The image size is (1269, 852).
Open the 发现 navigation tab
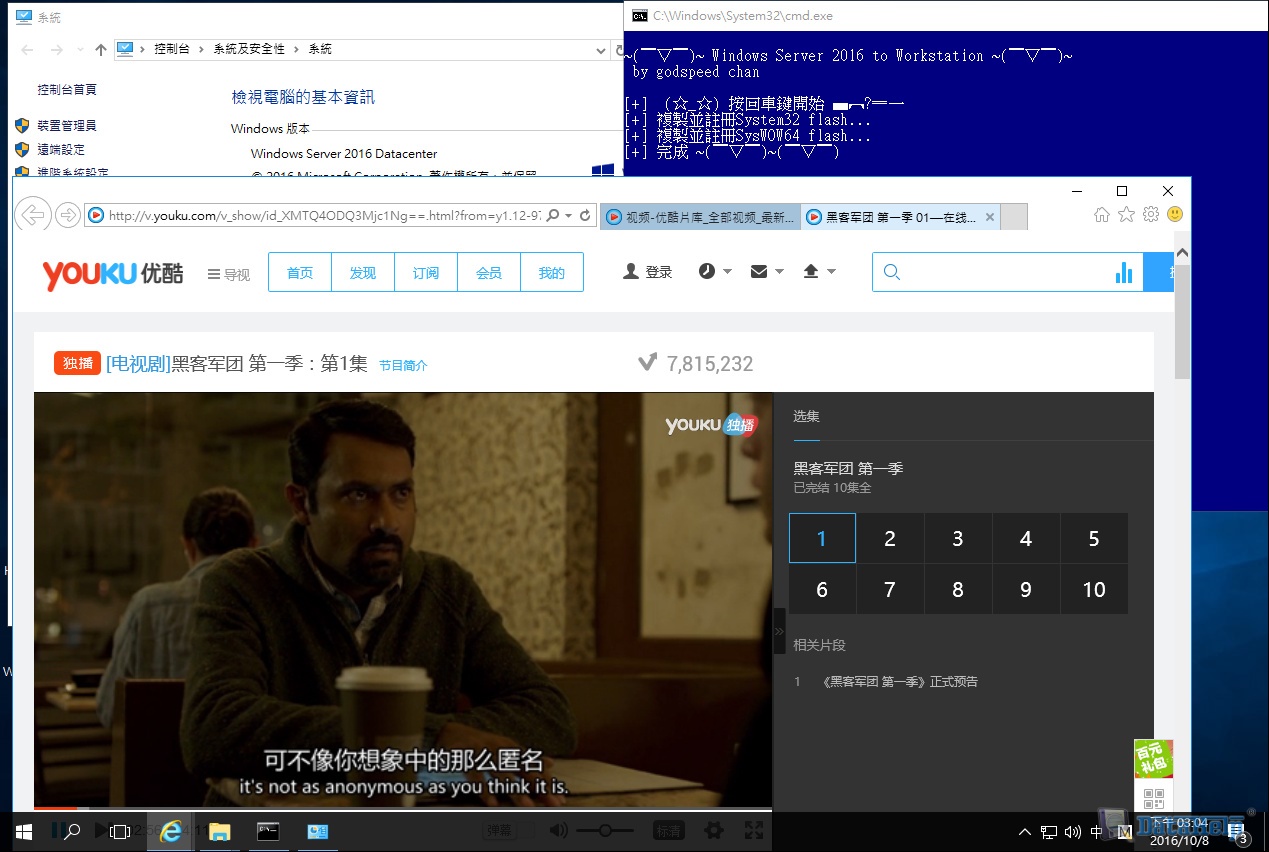coord(362,273)
